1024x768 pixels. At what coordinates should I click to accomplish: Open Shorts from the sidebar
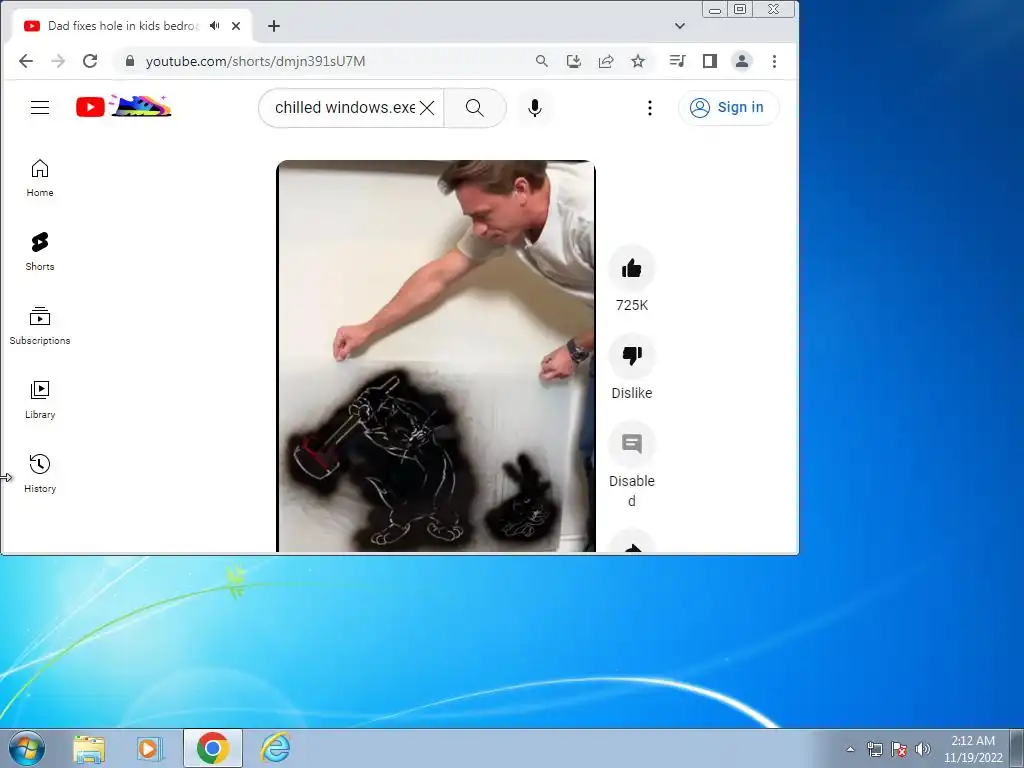(x=40, y=252)
